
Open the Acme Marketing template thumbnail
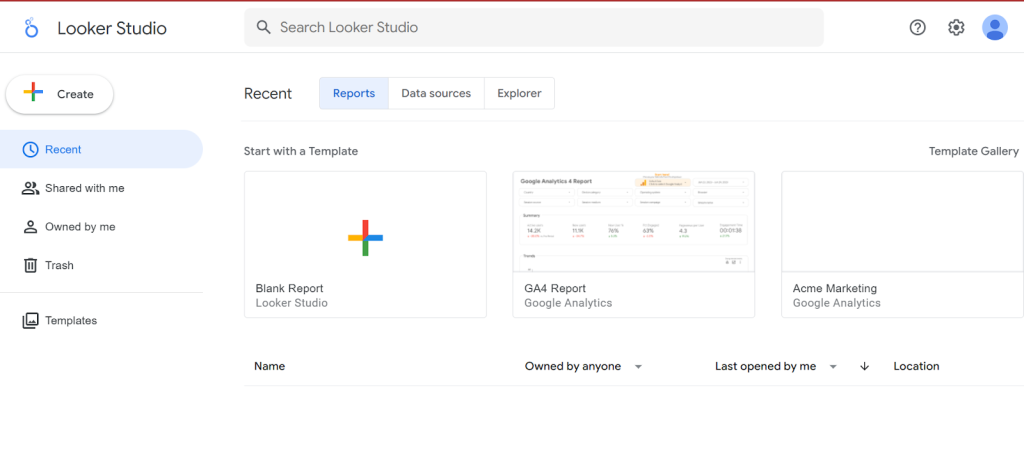point(902,221)
